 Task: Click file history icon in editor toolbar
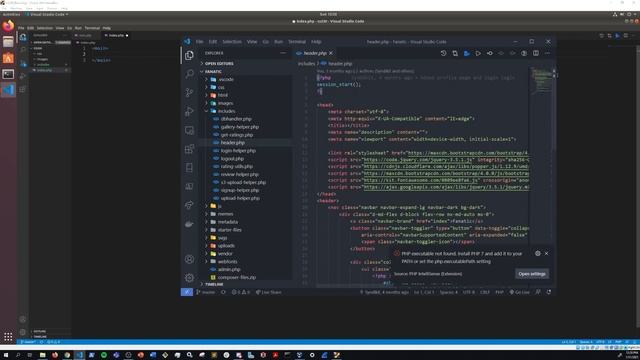click(x=443, y=53)
